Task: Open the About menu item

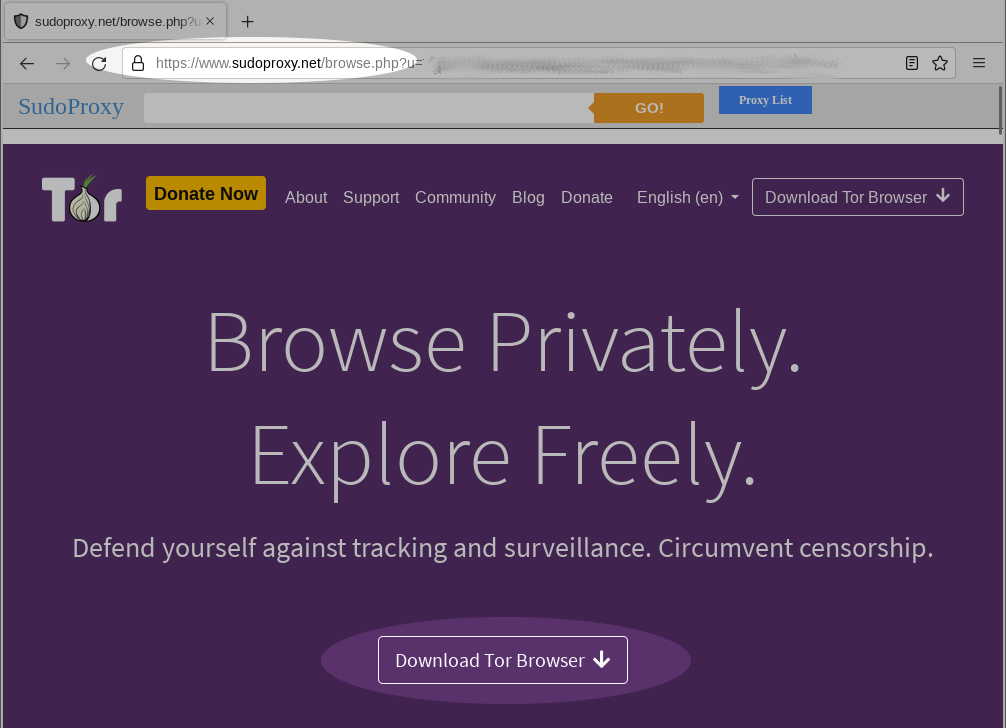Action: click(x=306, y=197)
